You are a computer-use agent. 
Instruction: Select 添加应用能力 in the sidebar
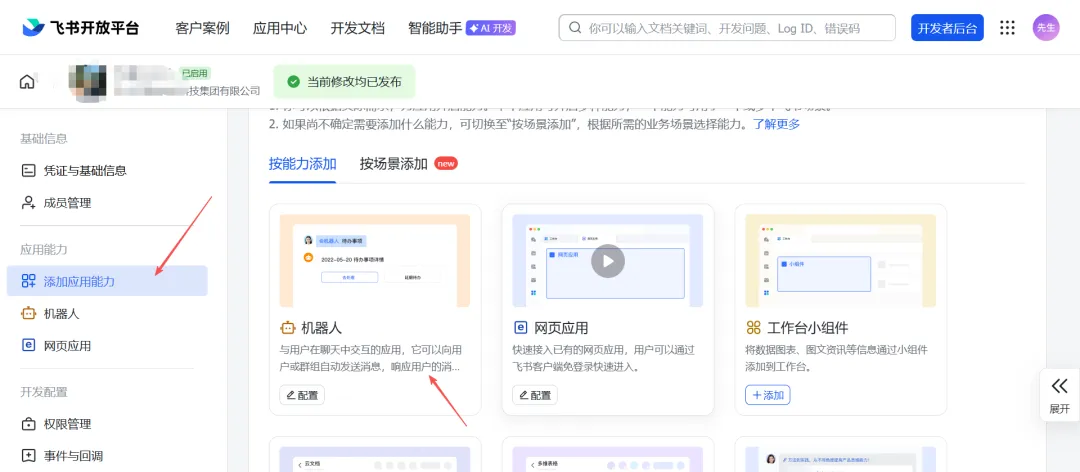[107, 281]
